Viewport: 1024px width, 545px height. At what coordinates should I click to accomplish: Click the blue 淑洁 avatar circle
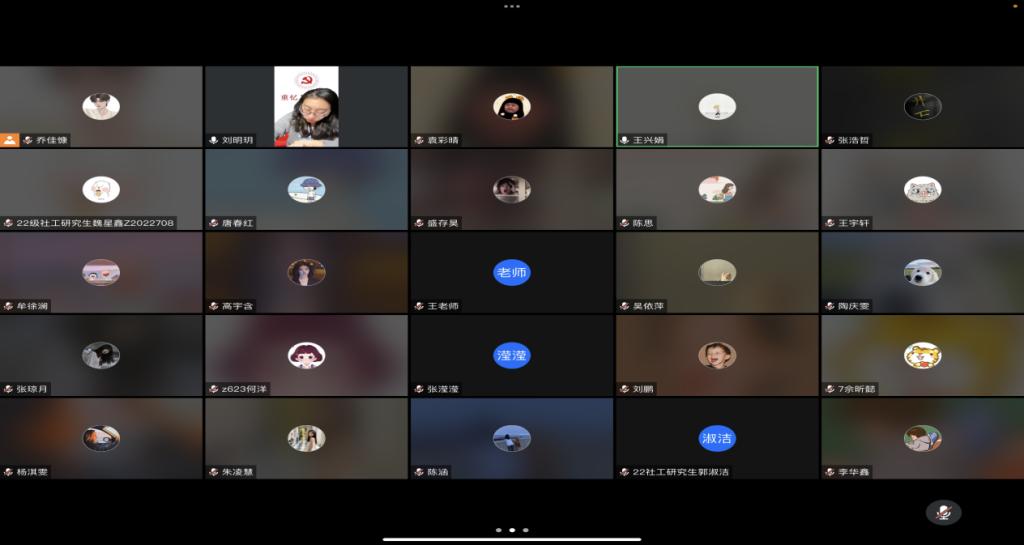pos(716,438)
